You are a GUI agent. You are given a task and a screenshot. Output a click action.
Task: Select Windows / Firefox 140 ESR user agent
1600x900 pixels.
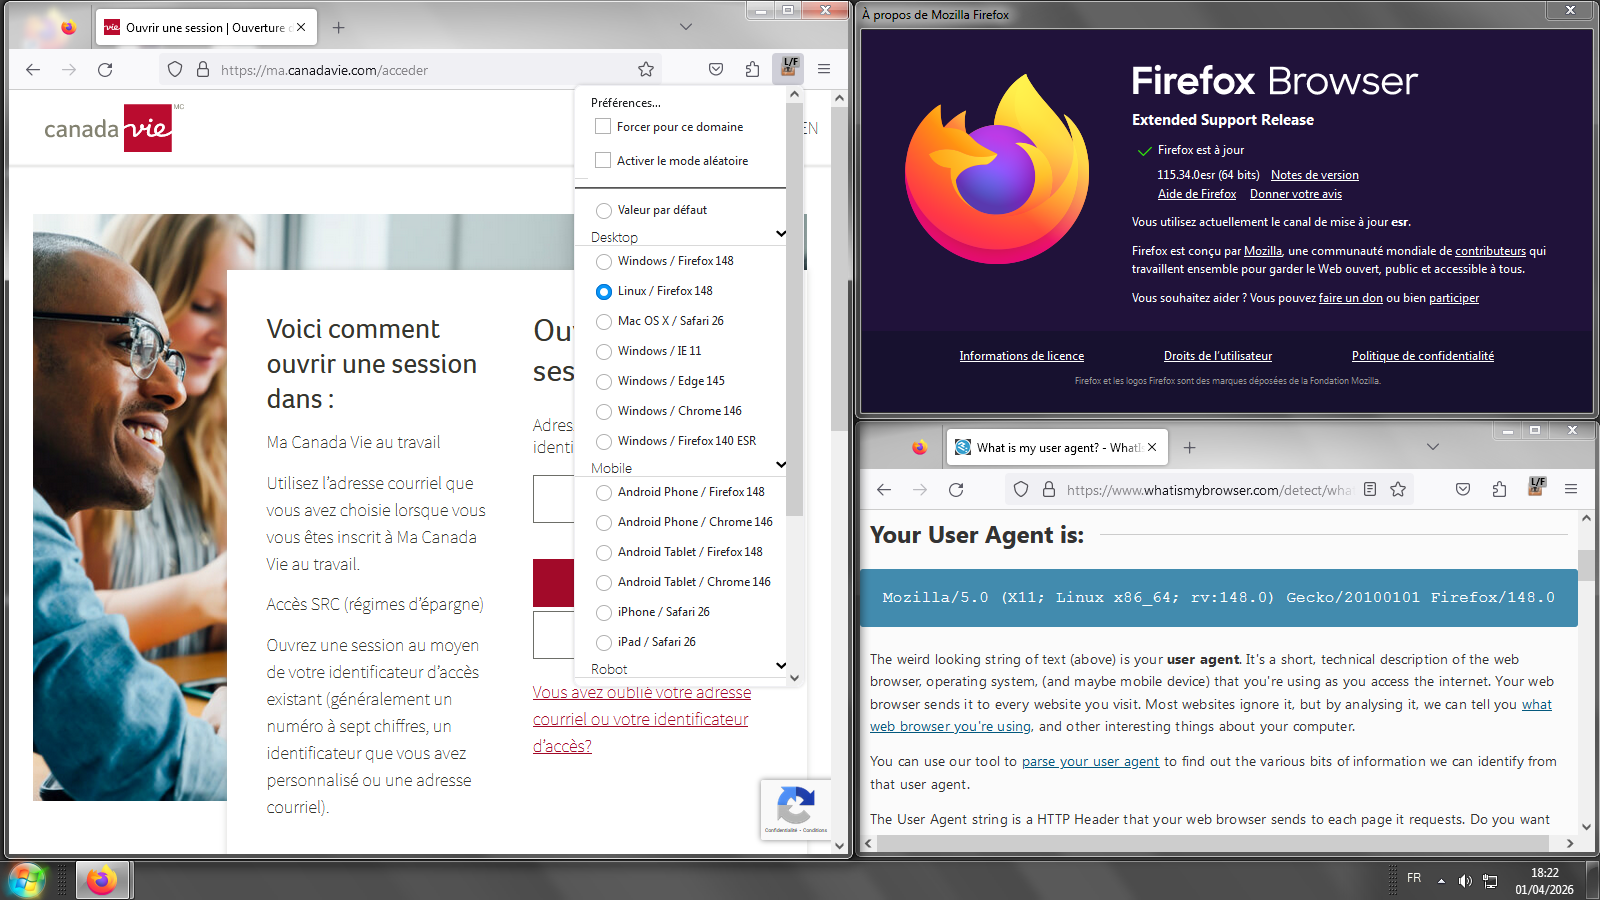tap(604, 442)
